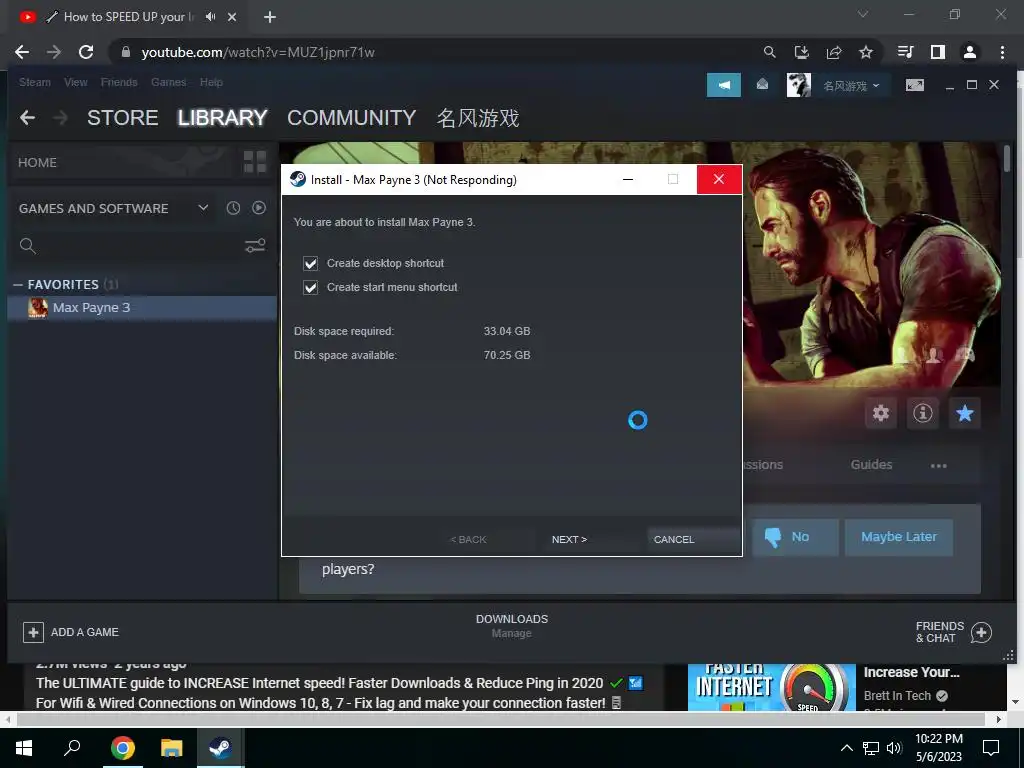Screen dimensions: 1024x768
Task: Switch to the LIBRARY tab
Action: tap(222, 118)
